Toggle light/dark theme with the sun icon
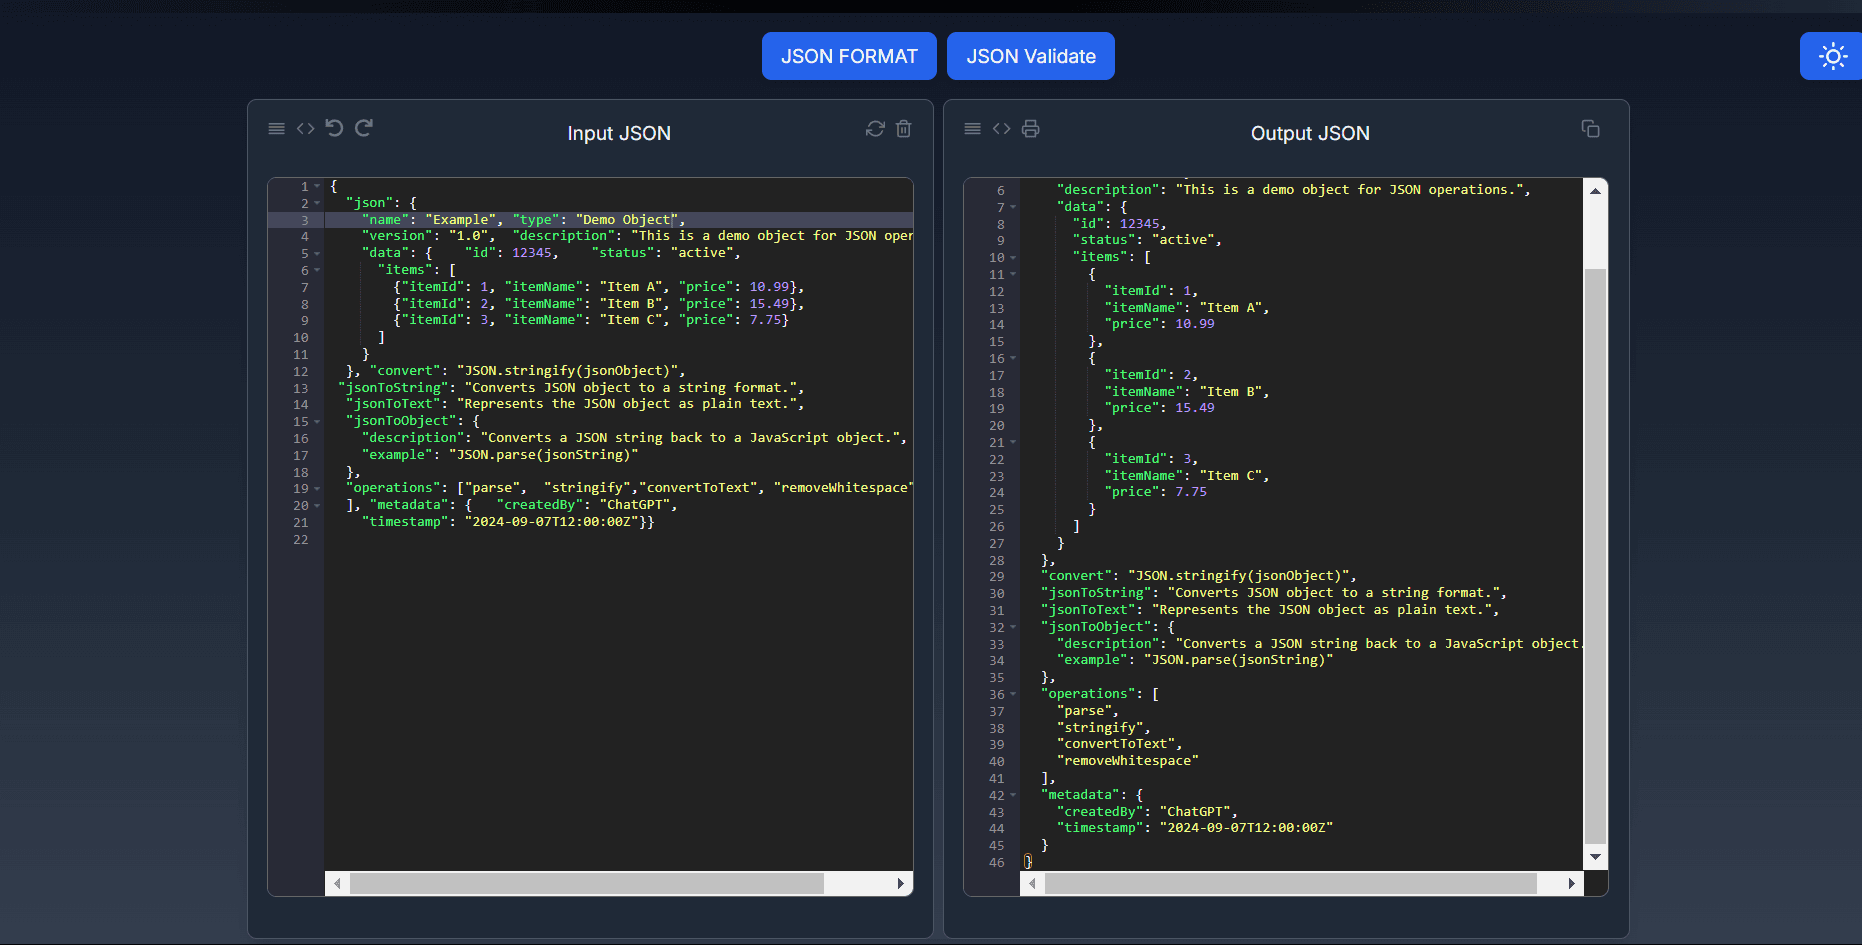Image resolution: width=1862 pixels, height=945 pixels. 1832,56
